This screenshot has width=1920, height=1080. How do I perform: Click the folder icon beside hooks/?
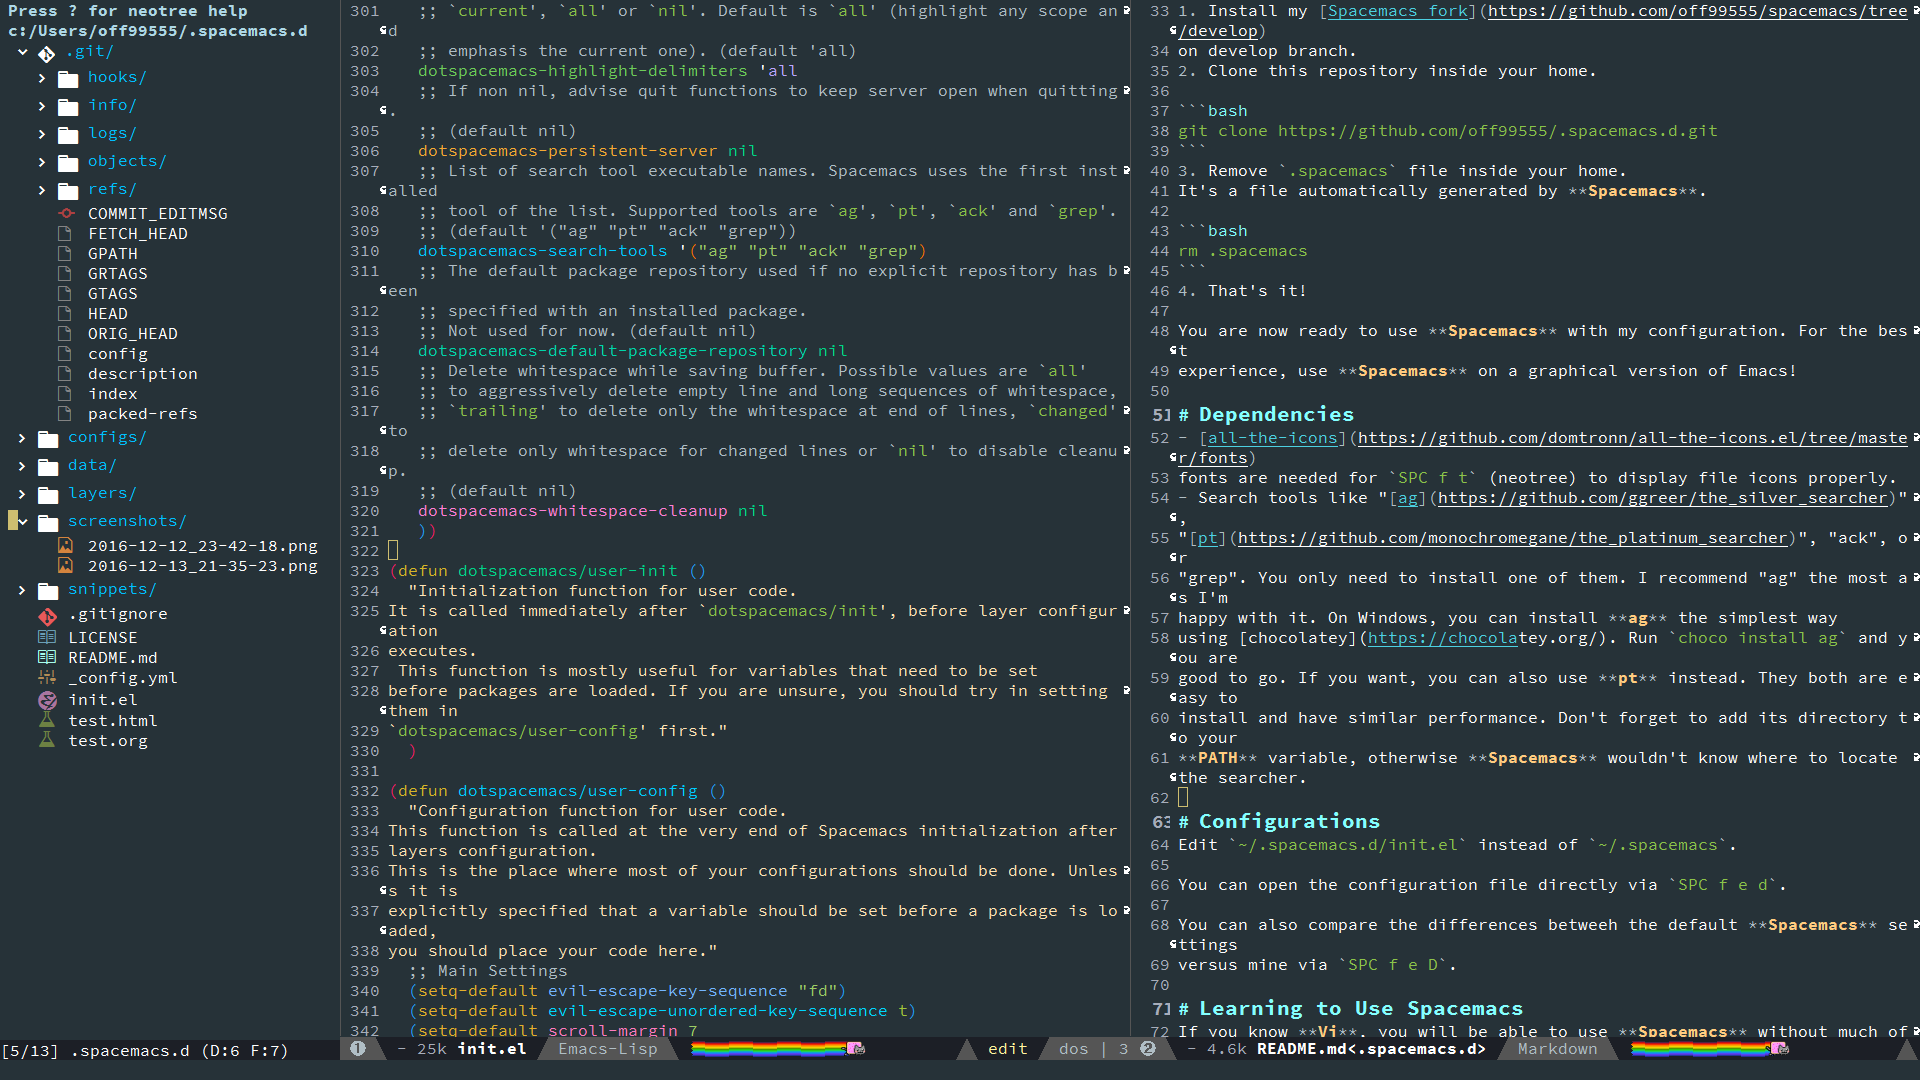68,79
